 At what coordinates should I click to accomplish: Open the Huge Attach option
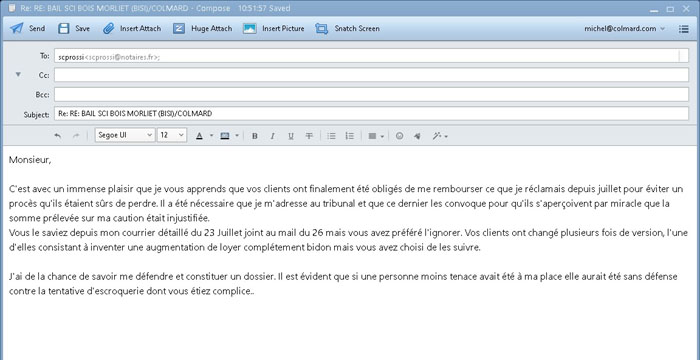point(203,29)
